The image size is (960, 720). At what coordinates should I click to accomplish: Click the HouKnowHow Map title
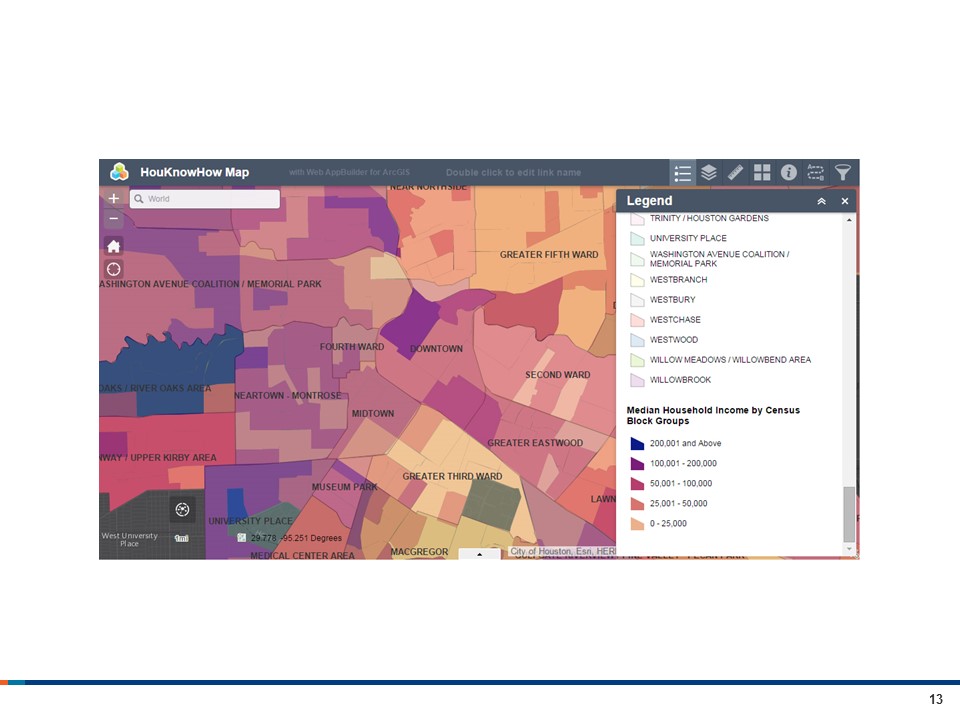point(195,172)
